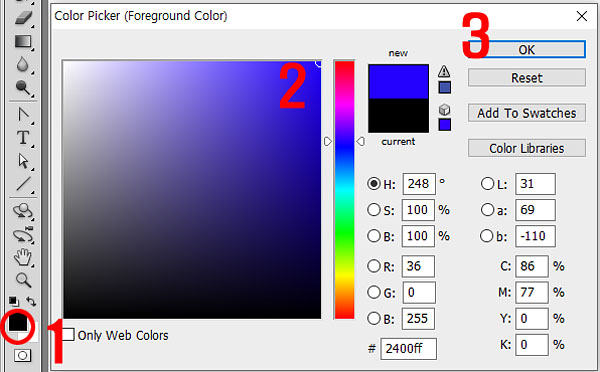Select the Eraser tool
The height and width of the screenshot is (372, 600).
23,17
